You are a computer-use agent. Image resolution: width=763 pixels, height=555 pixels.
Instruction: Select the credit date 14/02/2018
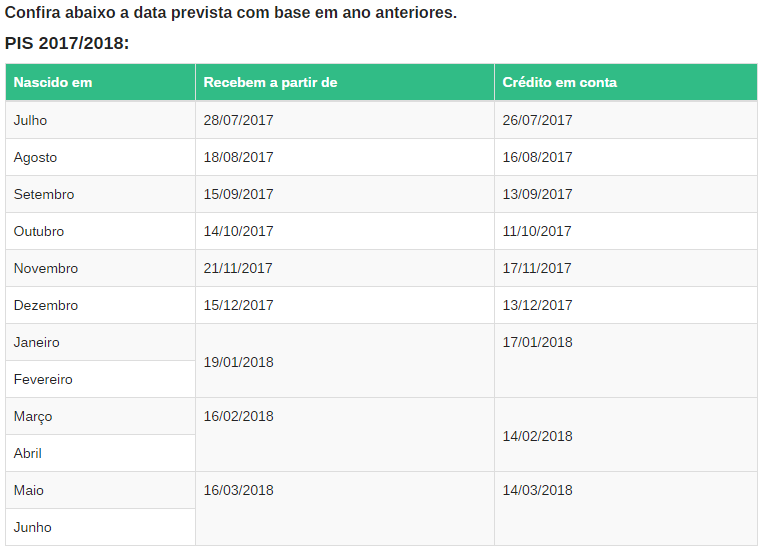coord(537,436)
